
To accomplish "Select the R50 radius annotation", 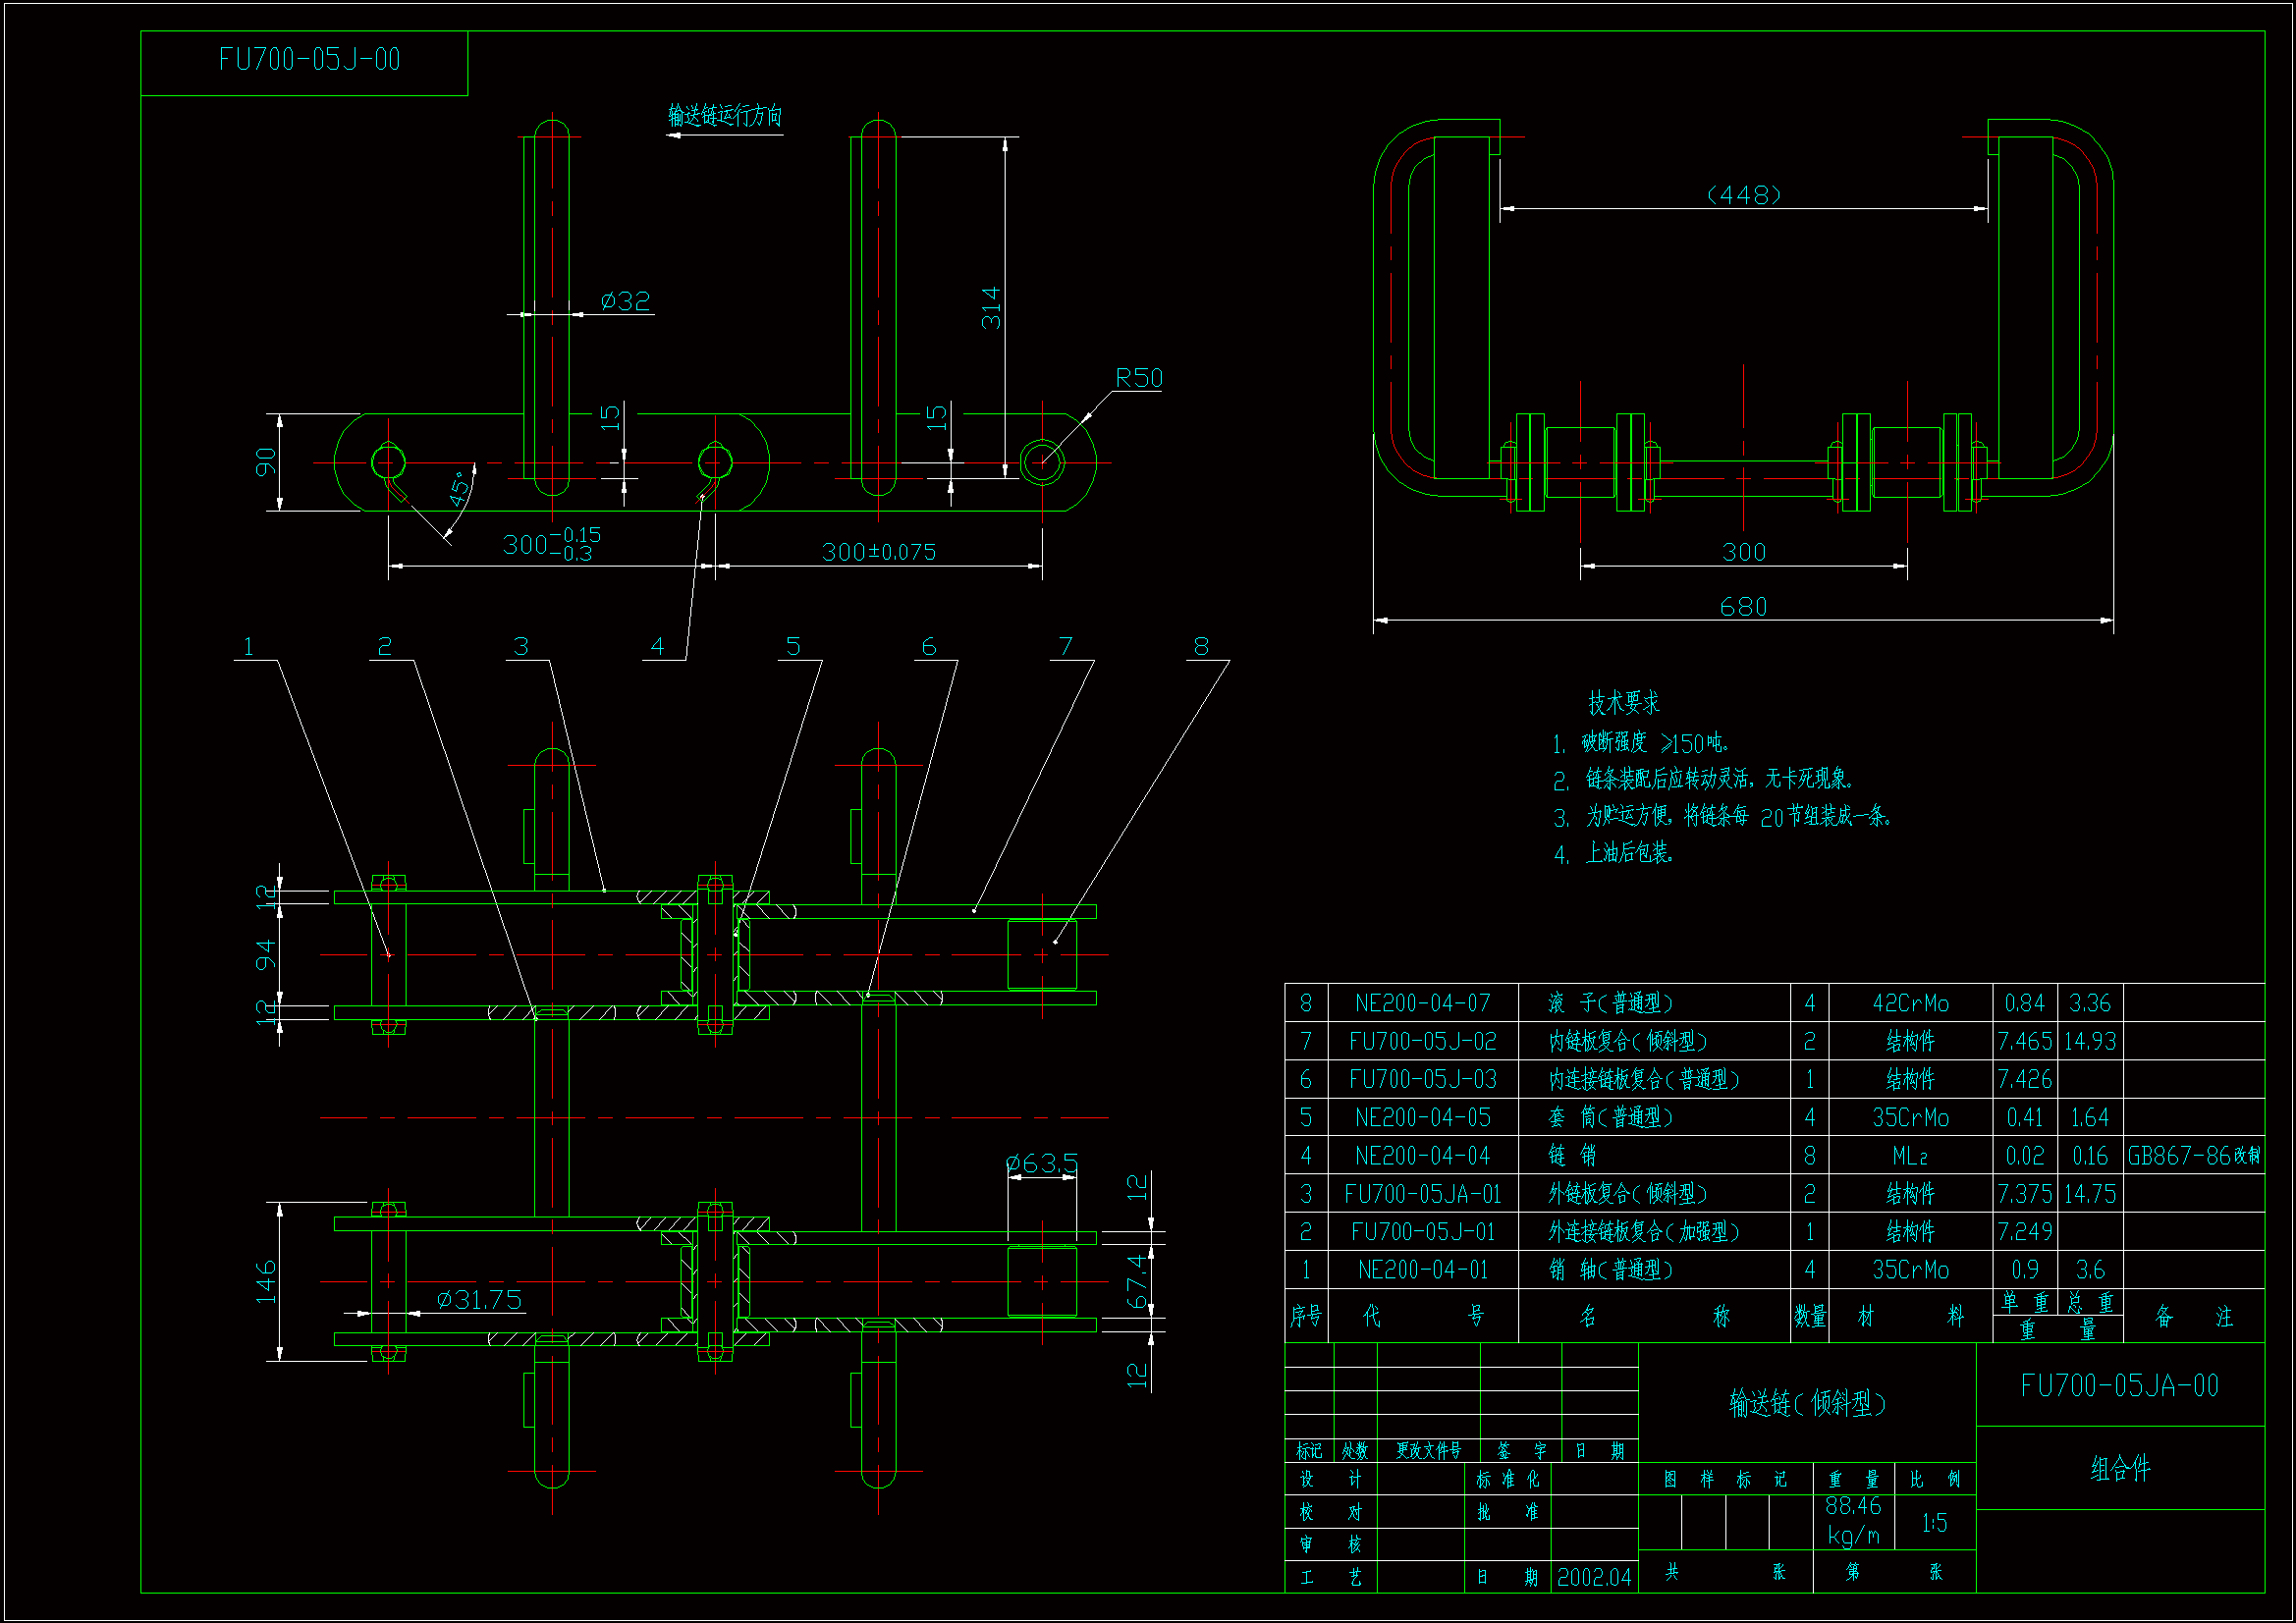I will (1138, 378).
